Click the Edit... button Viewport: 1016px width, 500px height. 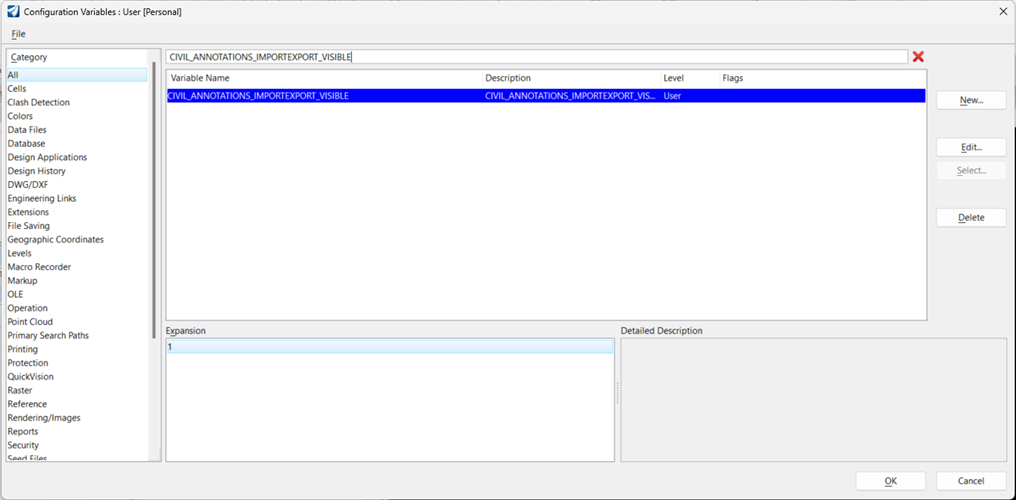pos(971,147)
